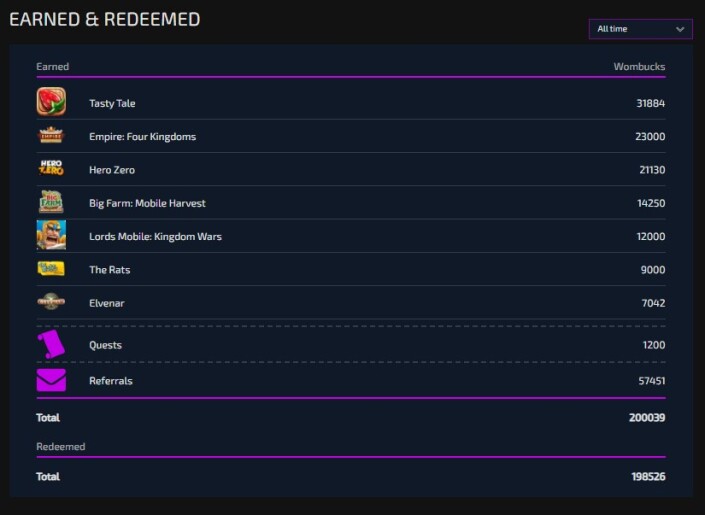Image resolution: width=705 pixels, height=515 pixels.
Task: Click the value 14250
Action: click(651, 203)
